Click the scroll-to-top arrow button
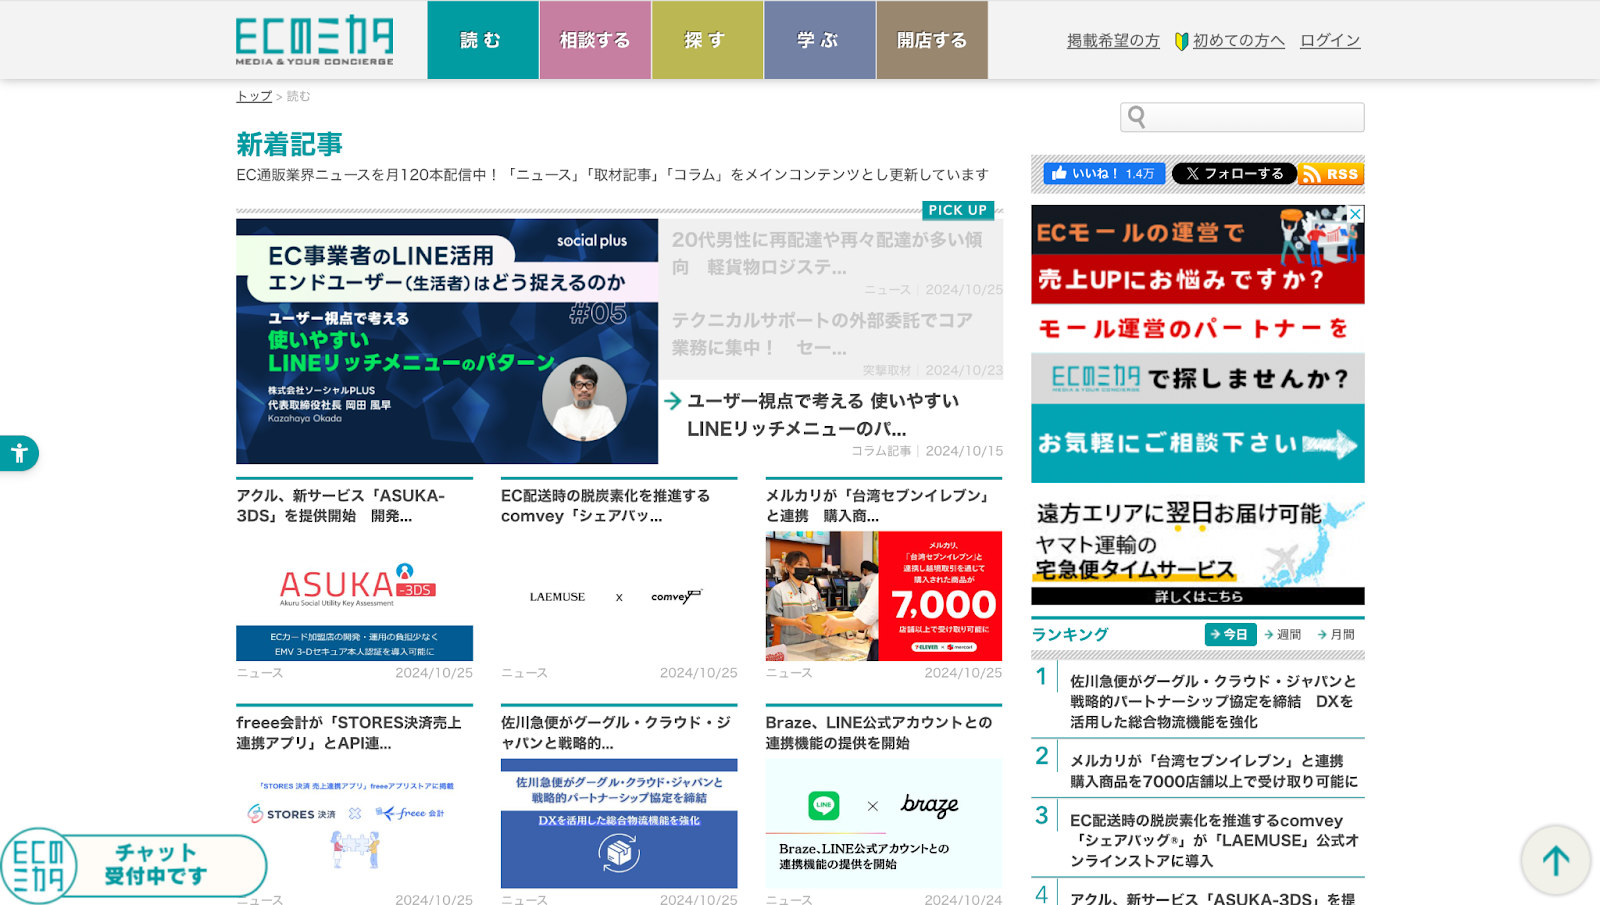Viewport: 1600px width, 905px height. pyautogui.click(x=1555, y=860)
